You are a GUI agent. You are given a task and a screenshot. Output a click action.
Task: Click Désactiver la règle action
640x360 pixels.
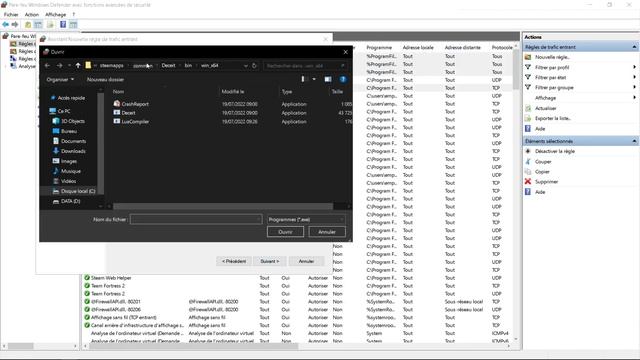pos(555,151)
